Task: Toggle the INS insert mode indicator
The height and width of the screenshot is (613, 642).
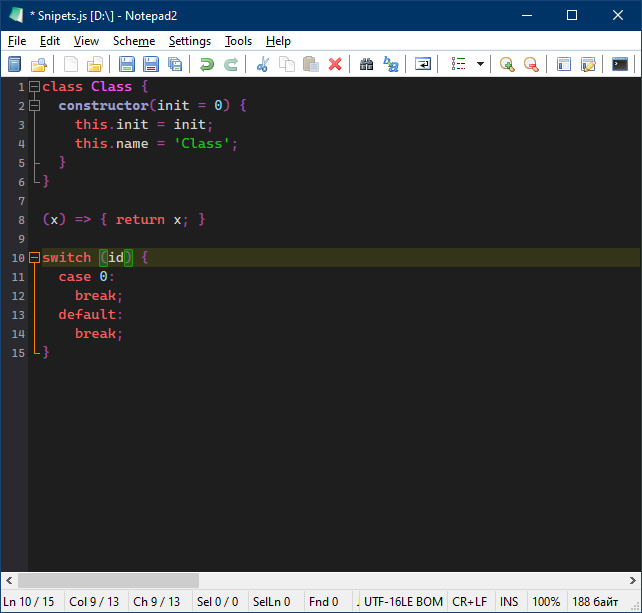Action: coord(509,602)
